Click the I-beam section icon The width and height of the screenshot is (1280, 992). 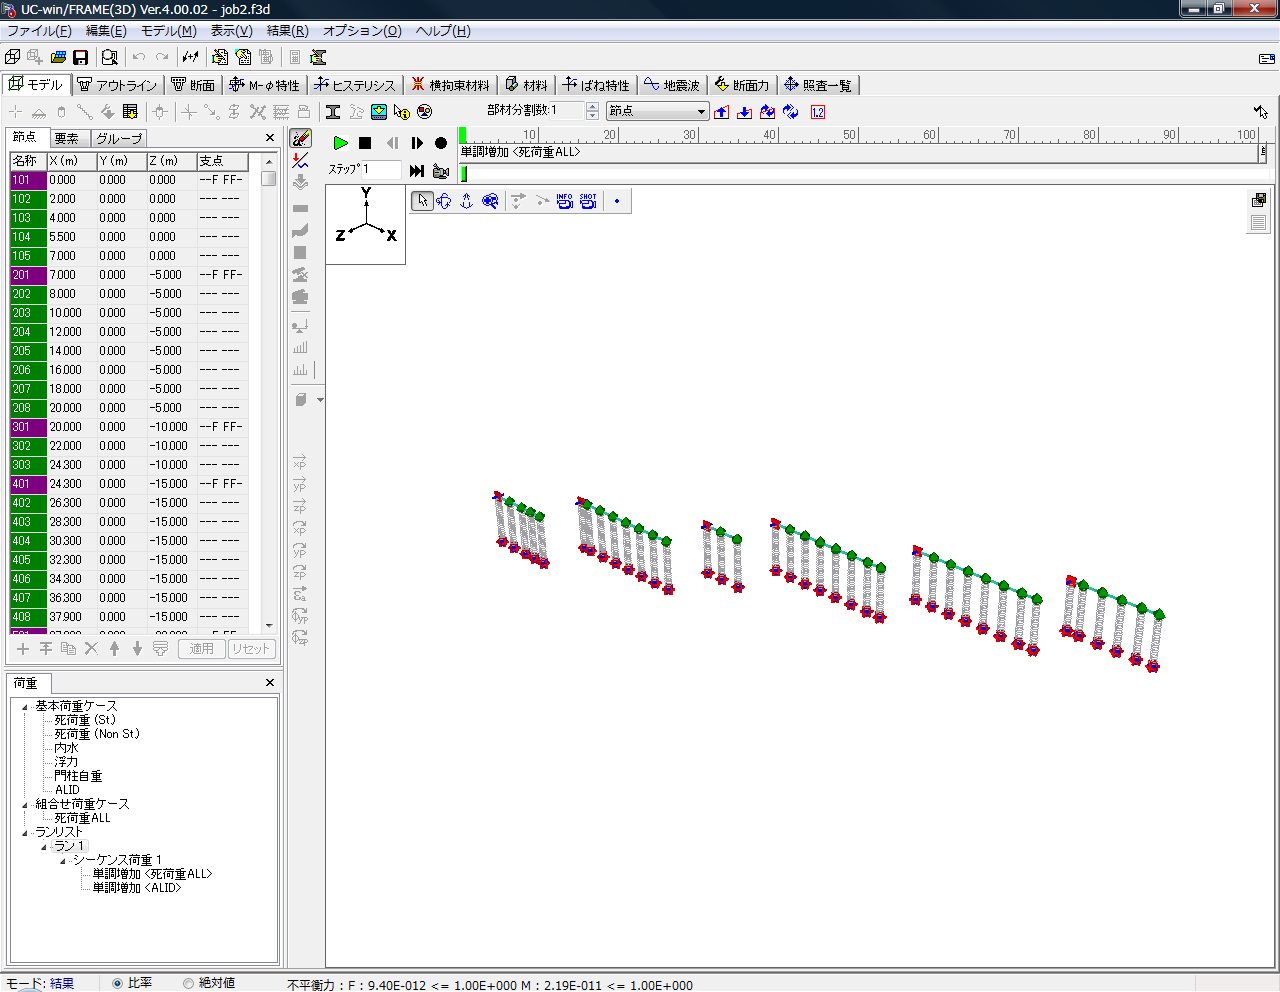[x=333, y=112]
